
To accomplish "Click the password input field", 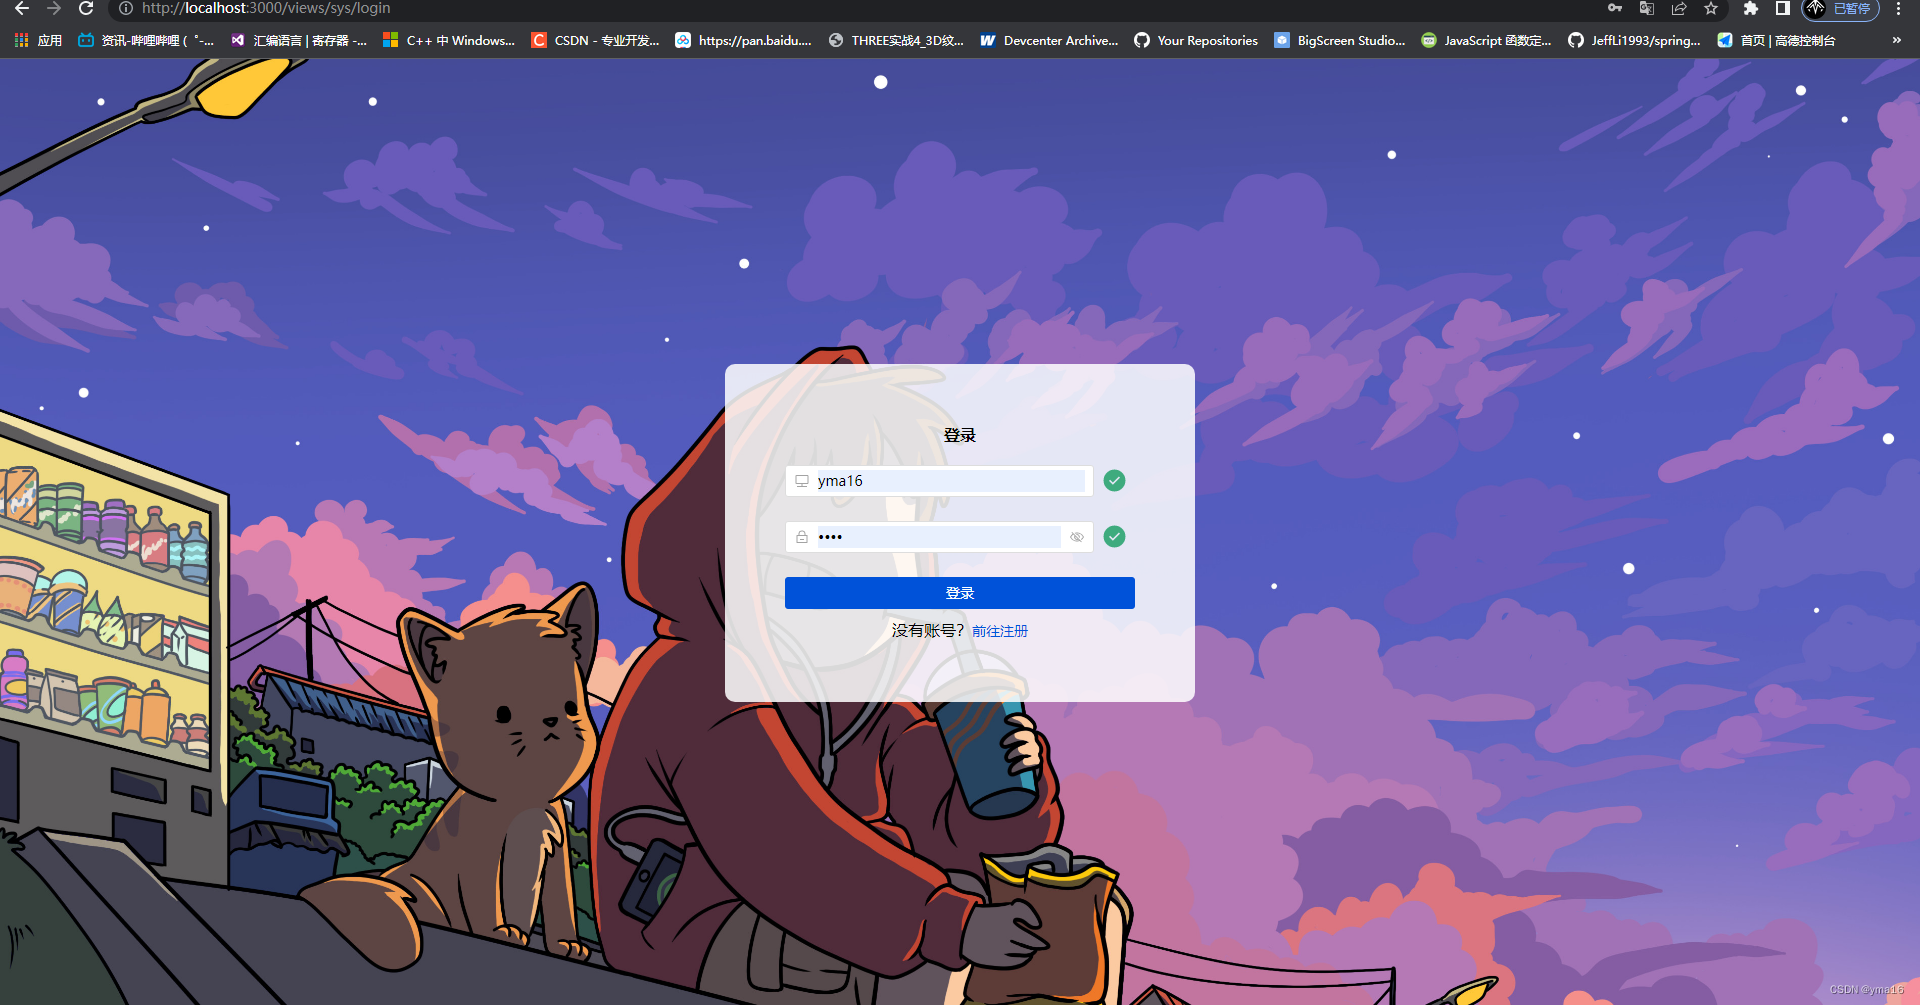I will coord(938,537).
